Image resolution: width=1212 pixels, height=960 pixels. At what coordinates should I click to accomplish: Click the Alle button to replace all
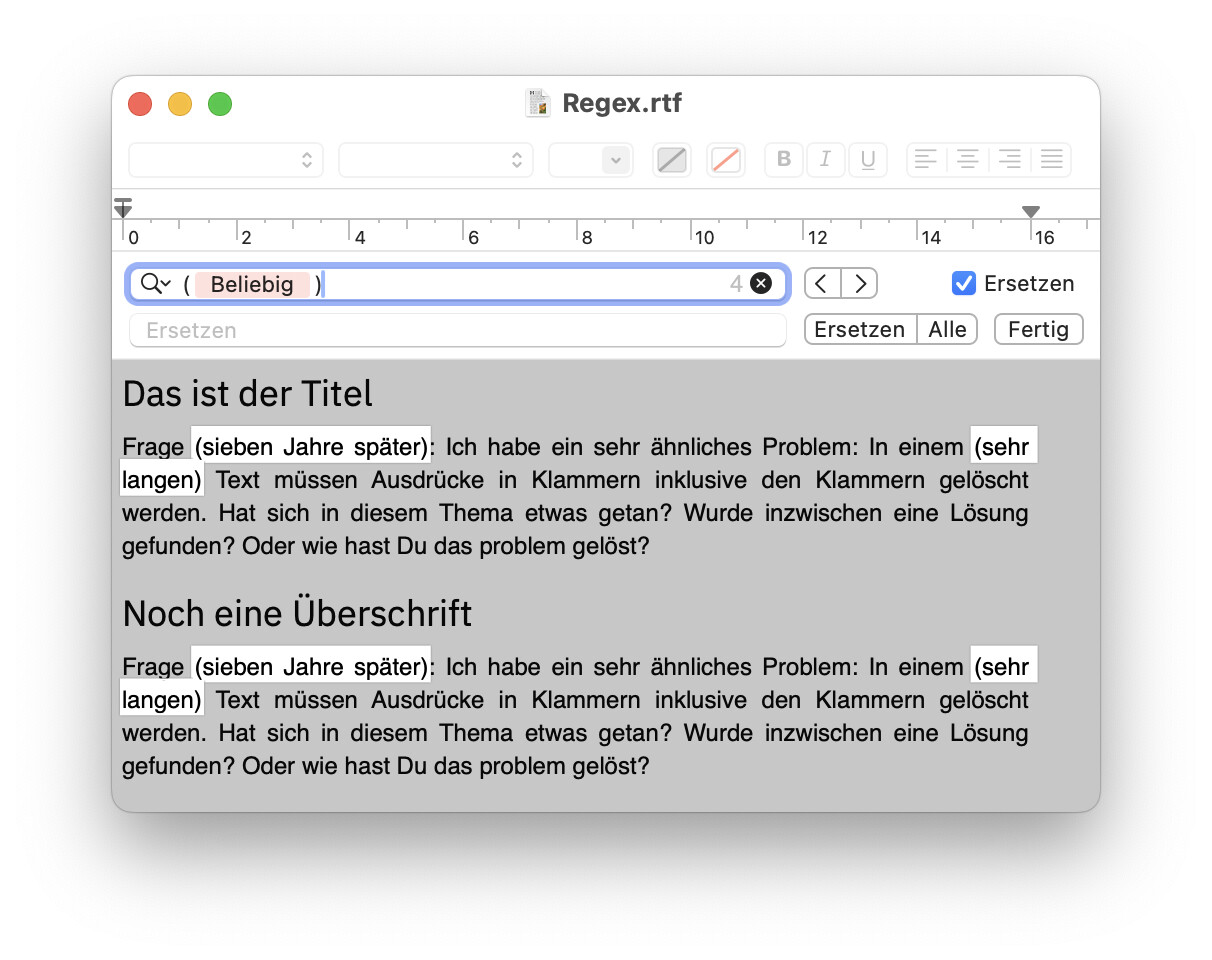pyautogui.click(x=947, y=330)
